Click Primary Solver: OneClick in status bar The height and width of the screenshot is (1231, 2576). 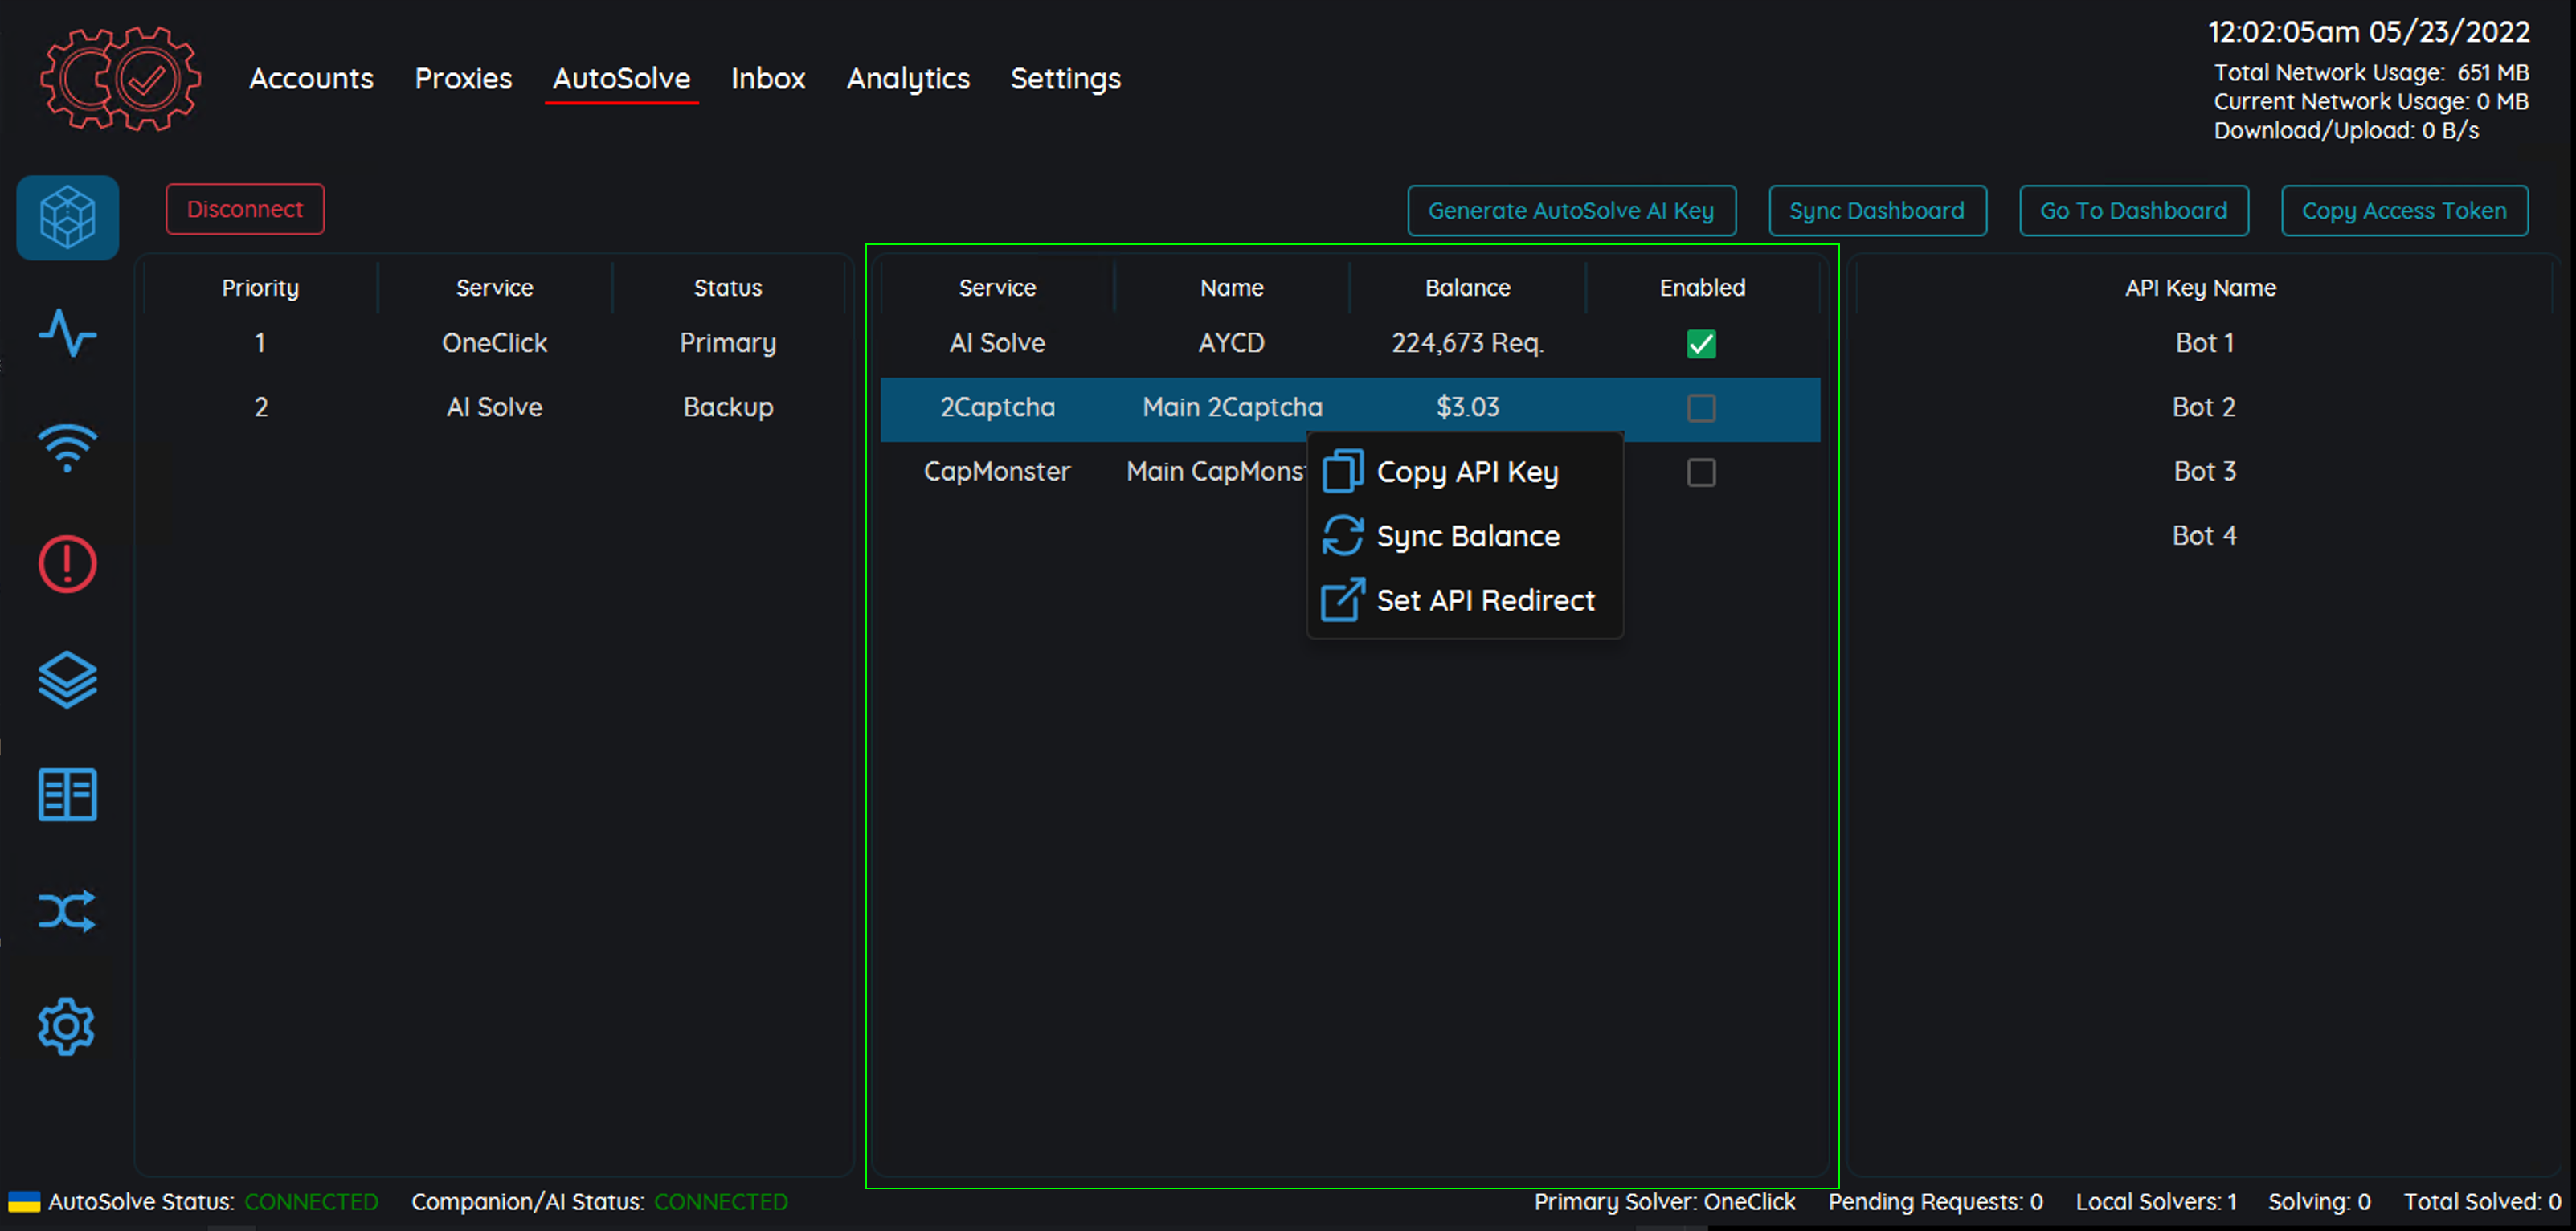point(1665,1202)
